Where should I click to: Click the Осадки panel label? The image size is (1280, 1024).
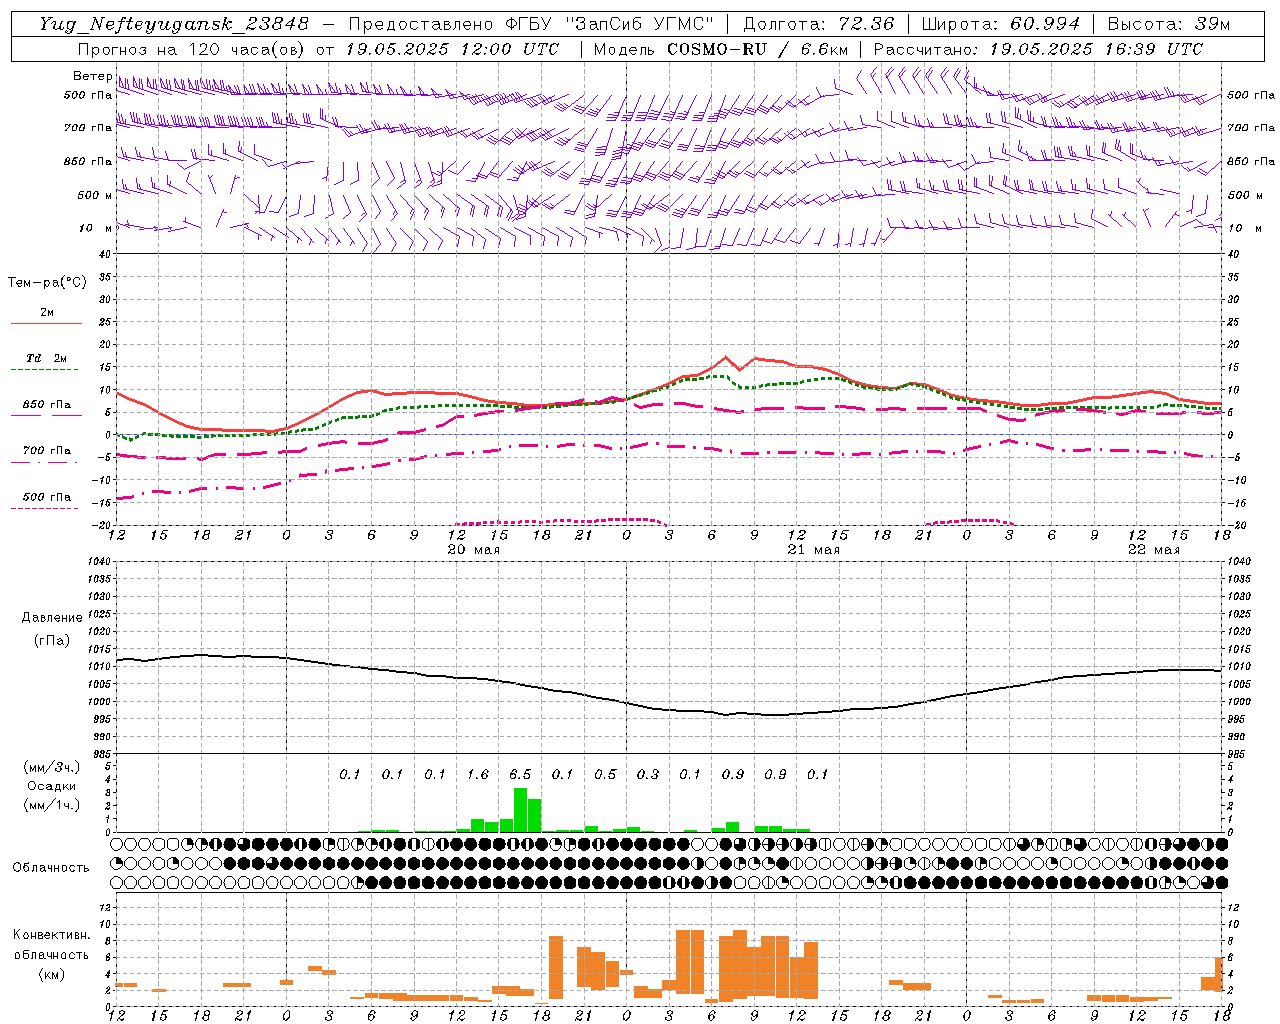52,786
